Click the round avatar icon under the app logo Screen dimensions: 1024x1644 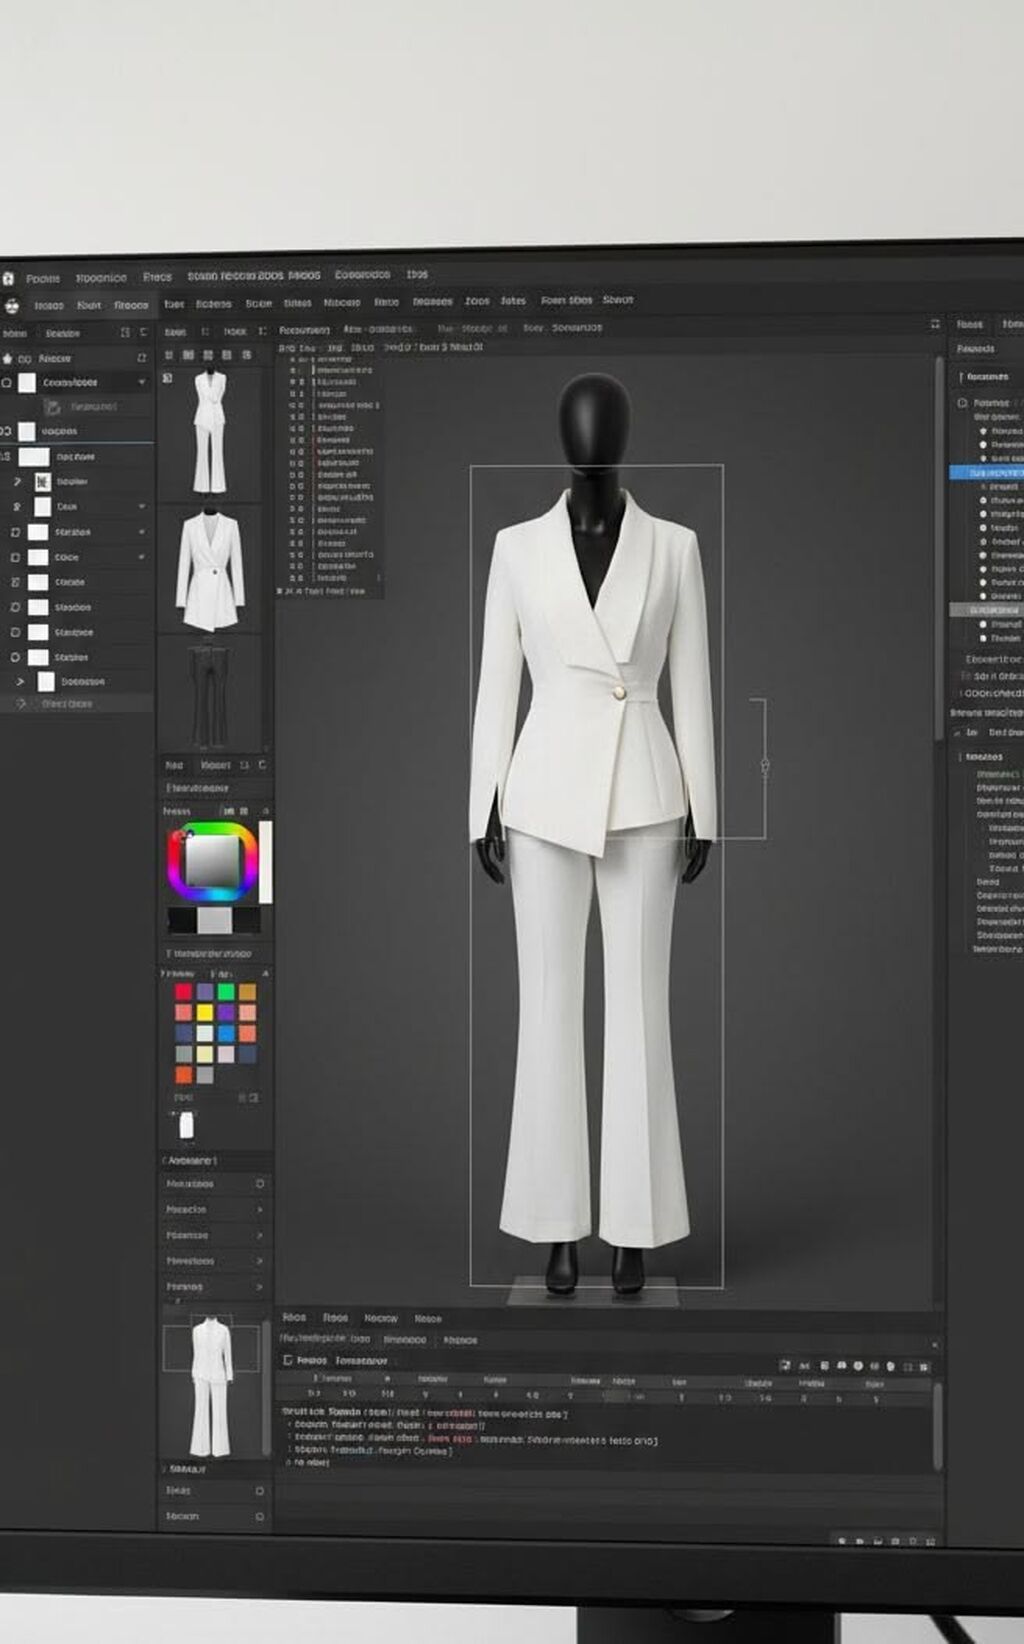(x=11, y=306)
